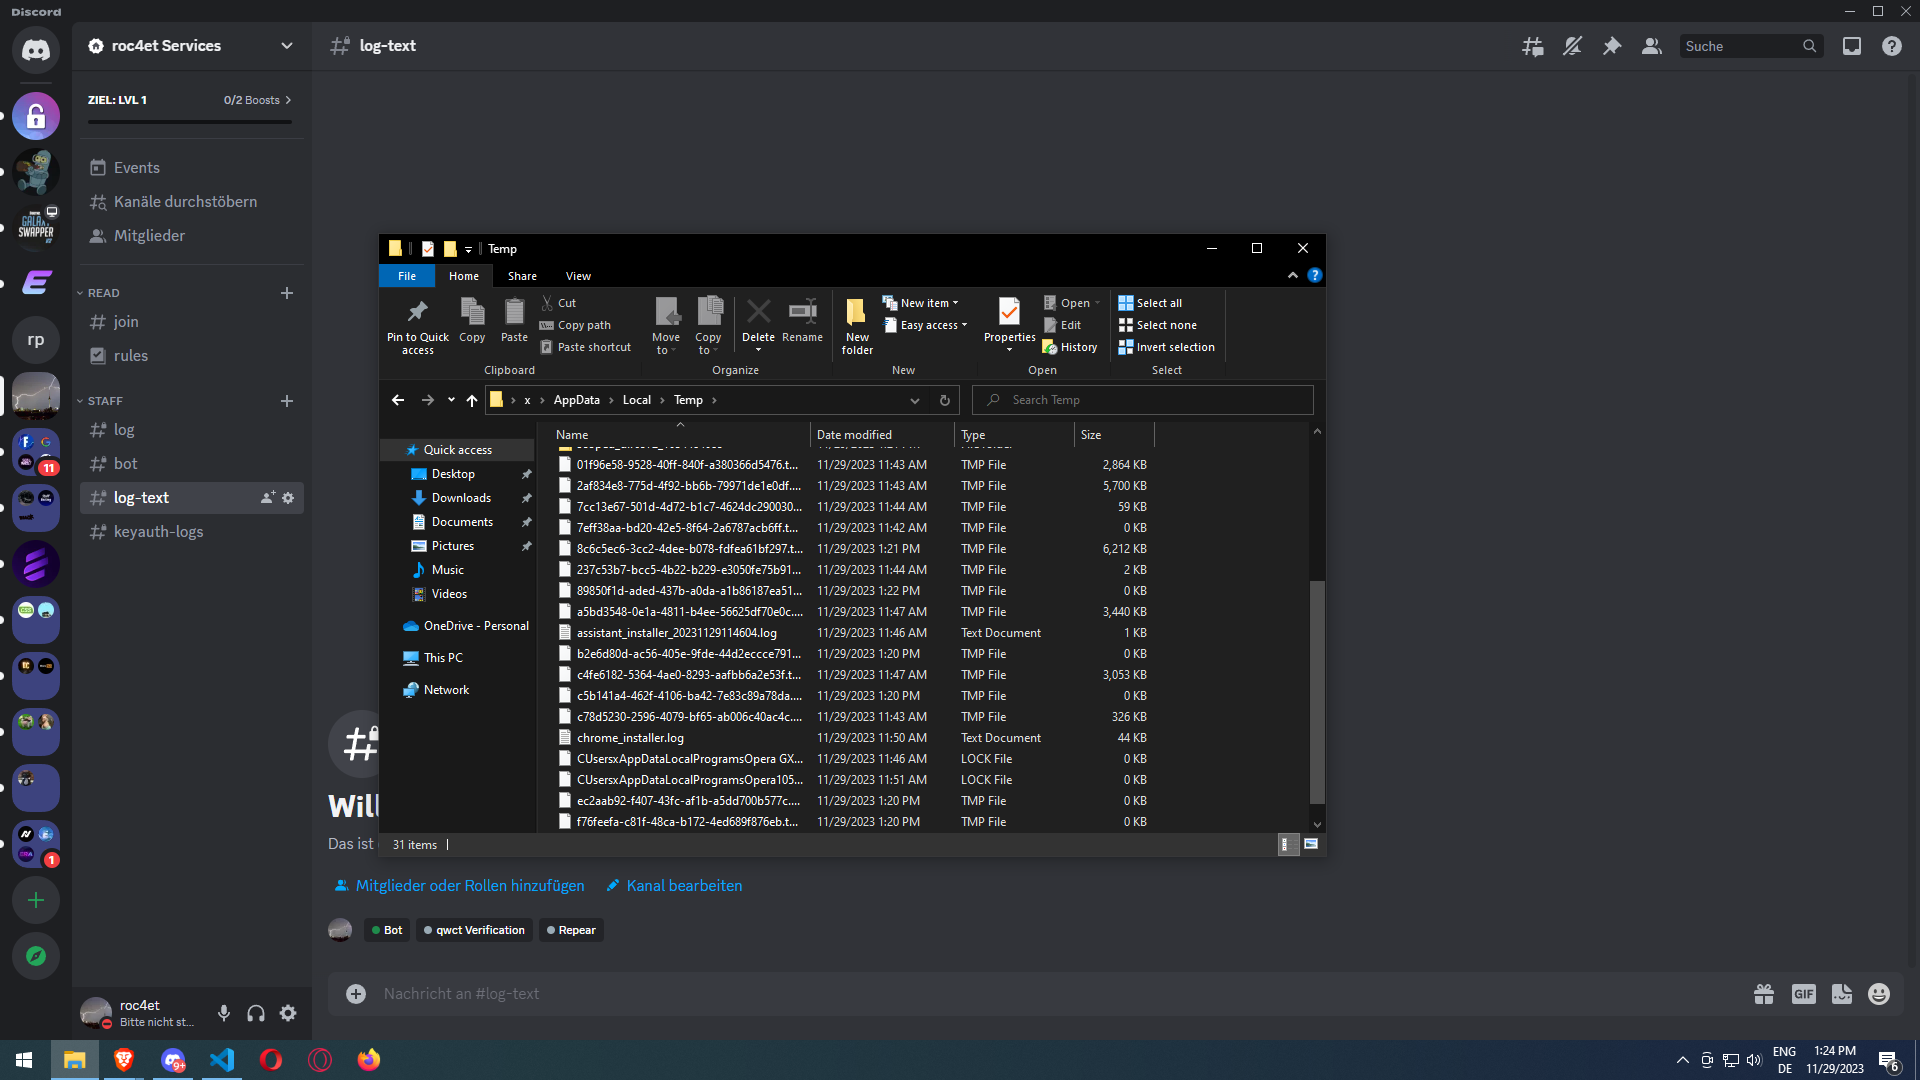Switch to the View ribbon tab
Image resolution: width=1920 pixels, height=1080 pixels.
click(x=578, y=276)
